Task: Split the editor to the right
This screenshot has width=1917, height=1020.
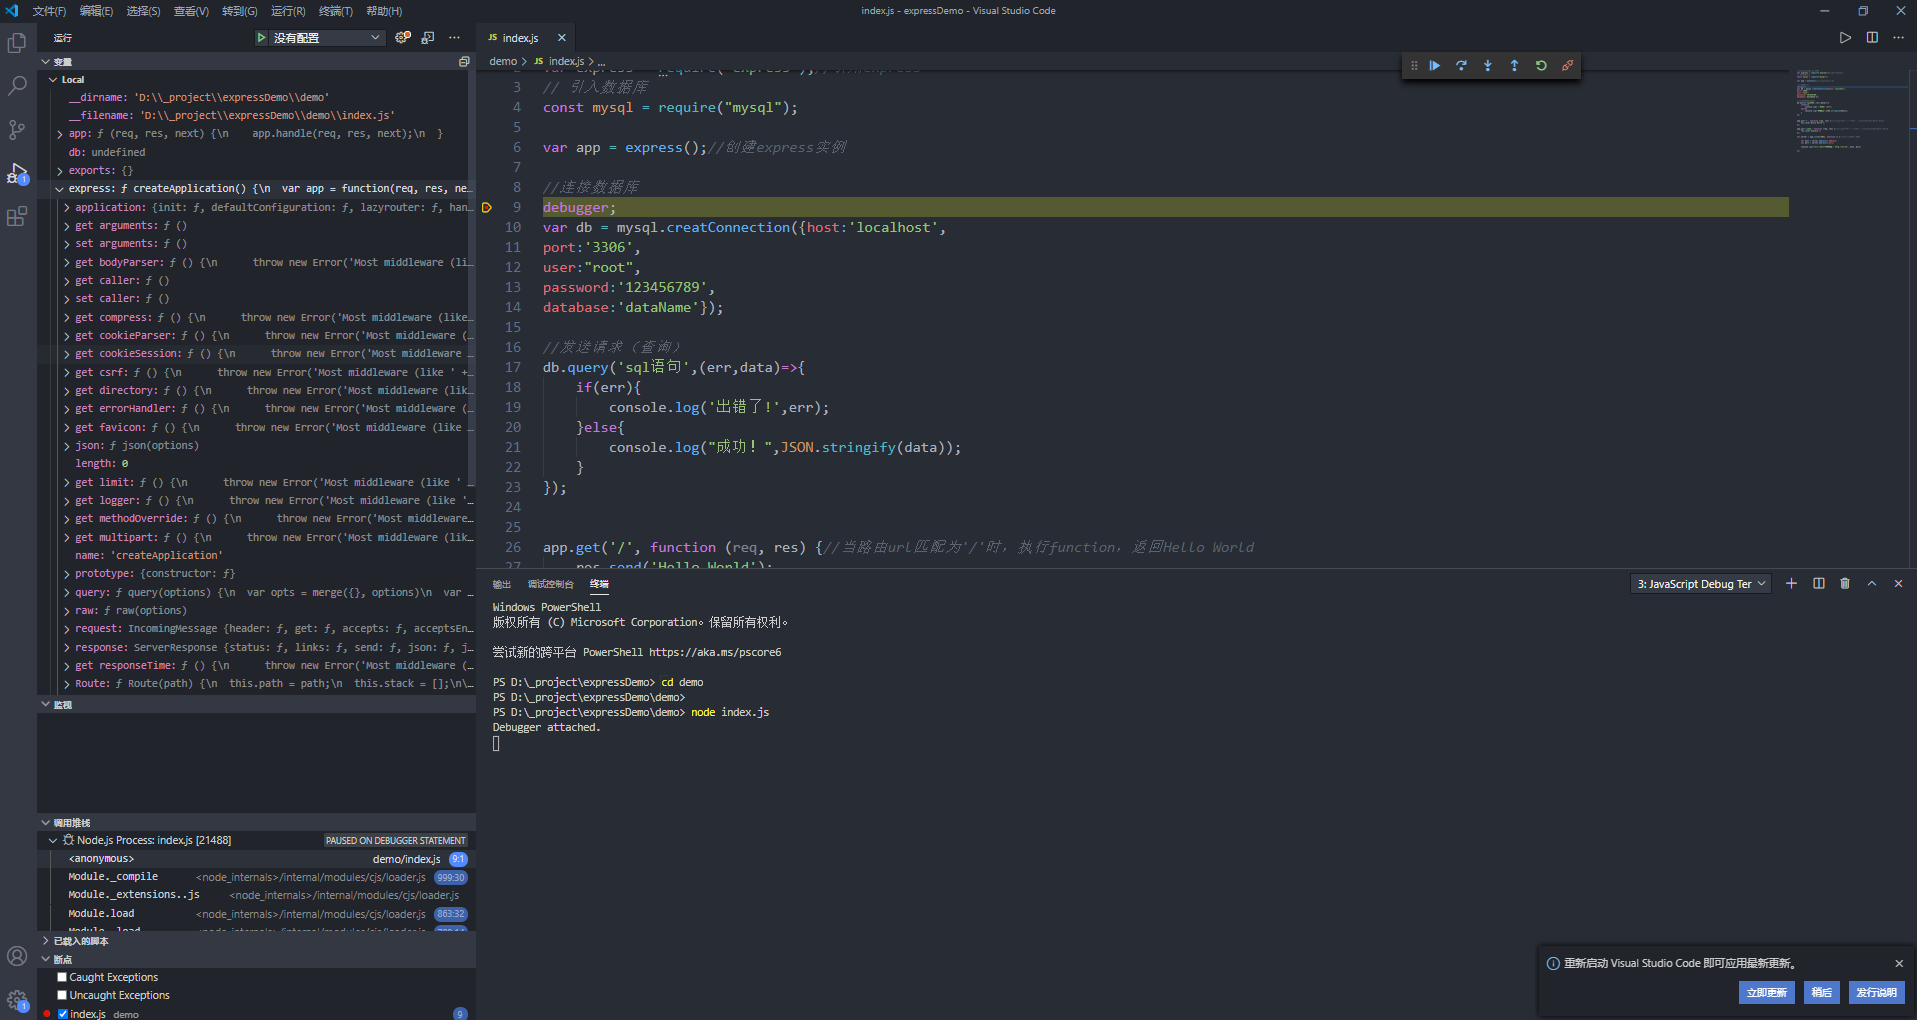Action: coord(1872,38)
